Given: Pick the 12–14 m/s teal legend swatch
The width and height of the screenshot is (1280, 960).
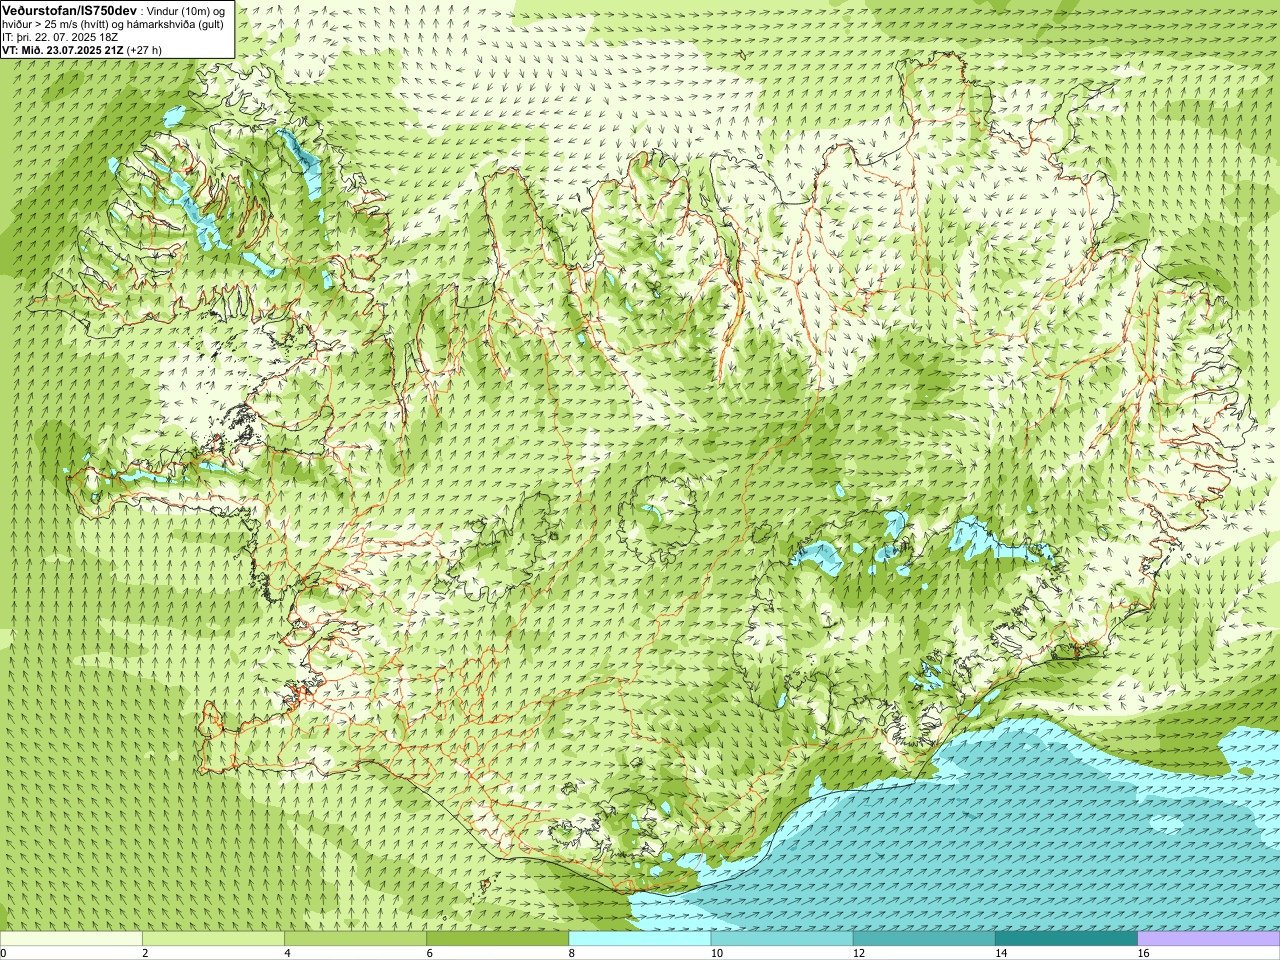Looking at the screenshot, I should tap(924, 939).
